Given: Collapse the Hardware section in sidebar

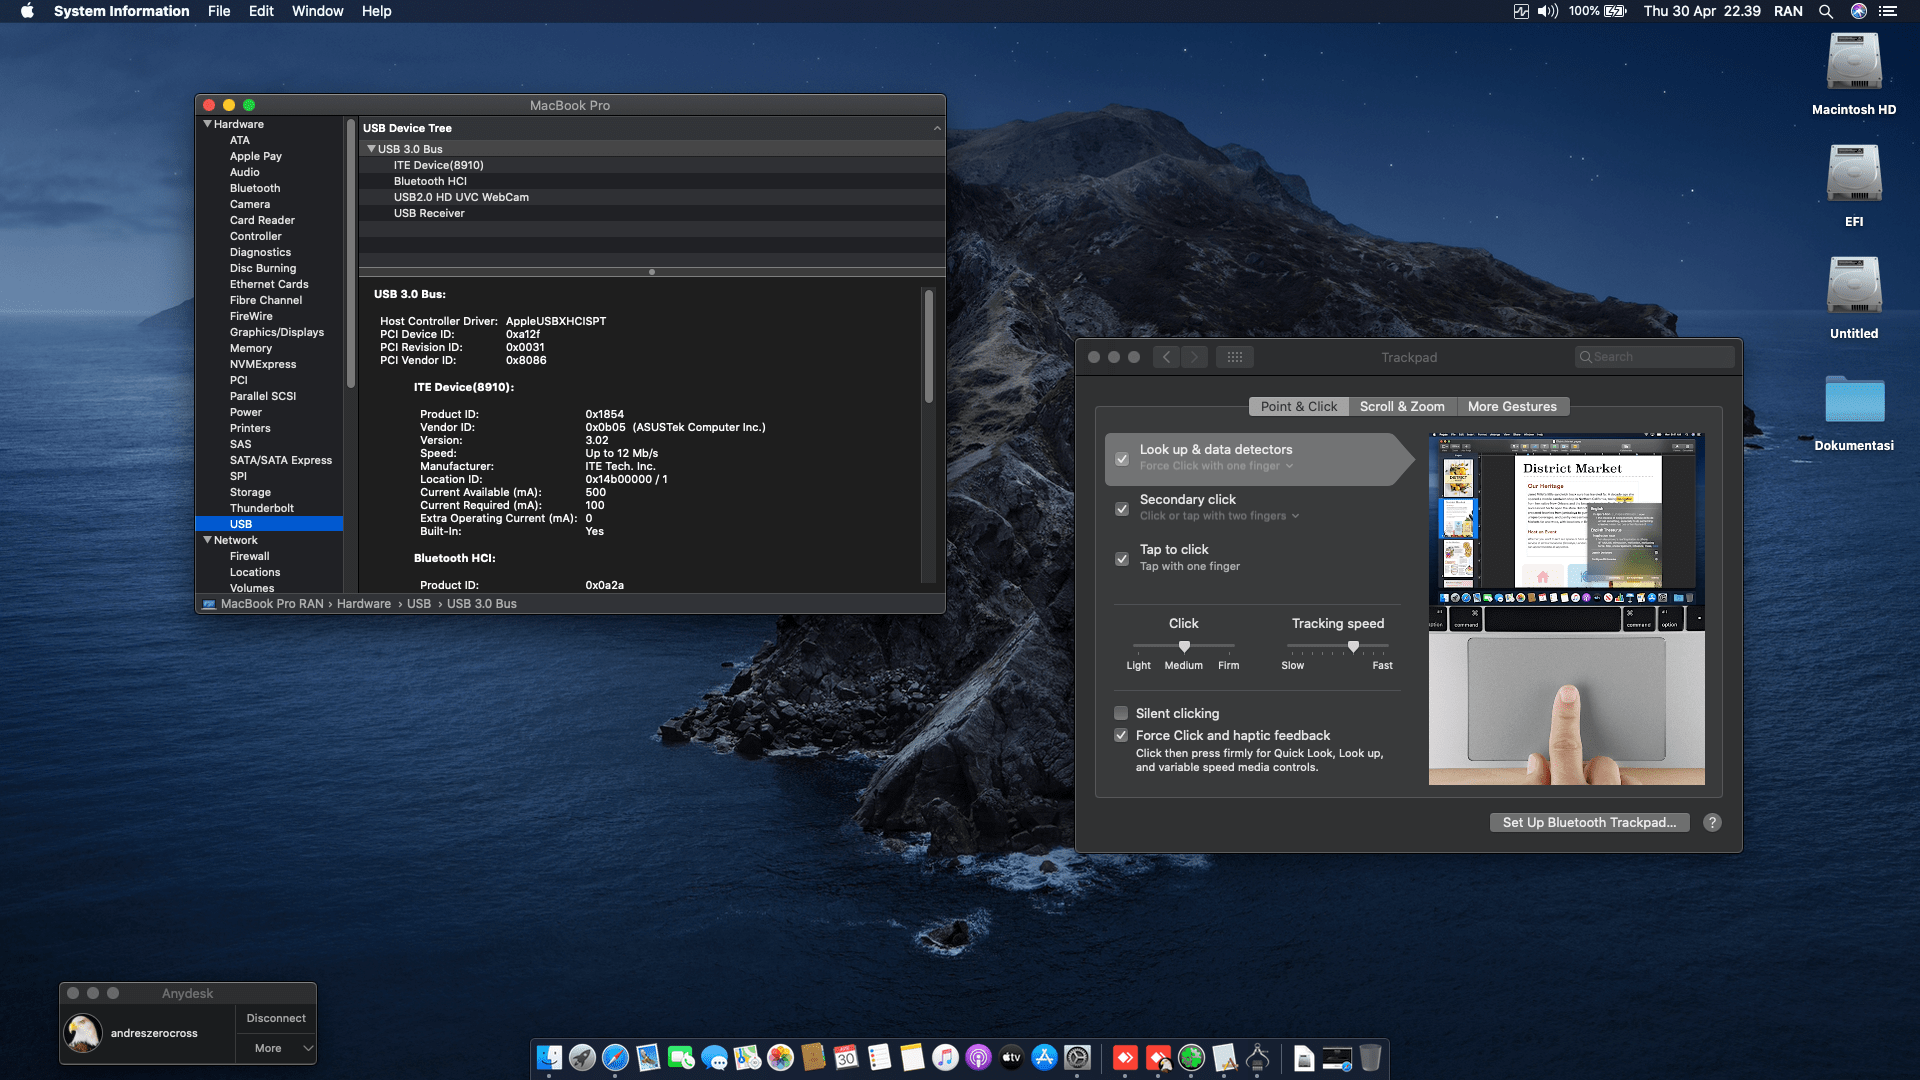Looking at the screenshot, I should tap(207, 124).
